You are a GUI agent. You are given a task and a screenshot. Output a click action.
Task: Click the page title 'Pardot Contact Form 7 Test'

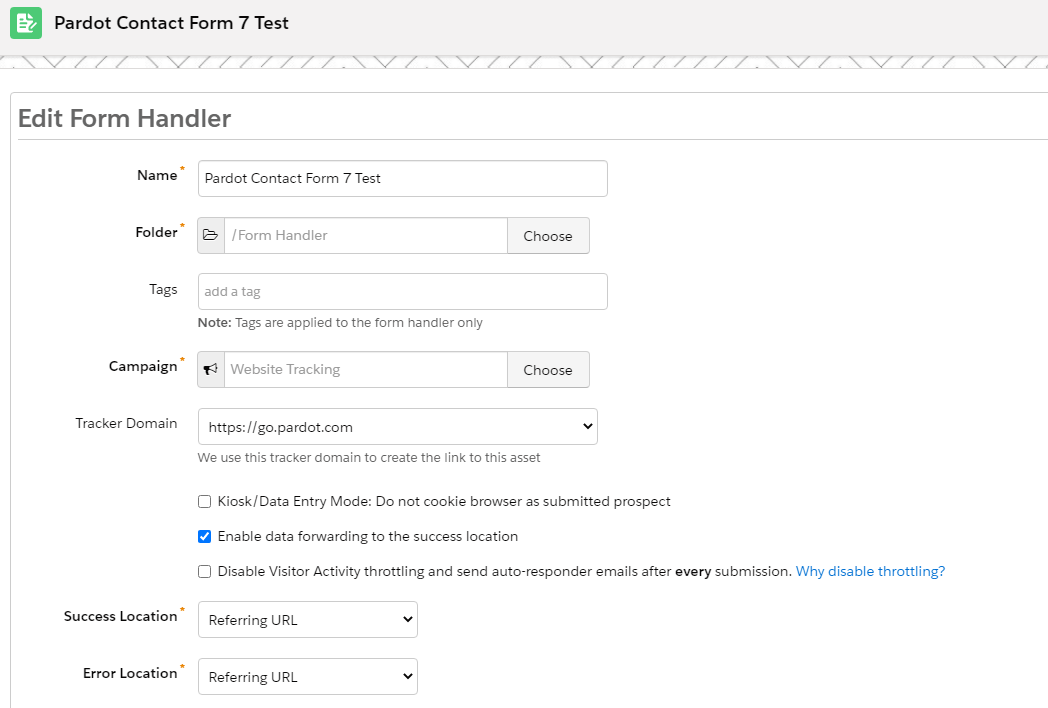(171, 23)
